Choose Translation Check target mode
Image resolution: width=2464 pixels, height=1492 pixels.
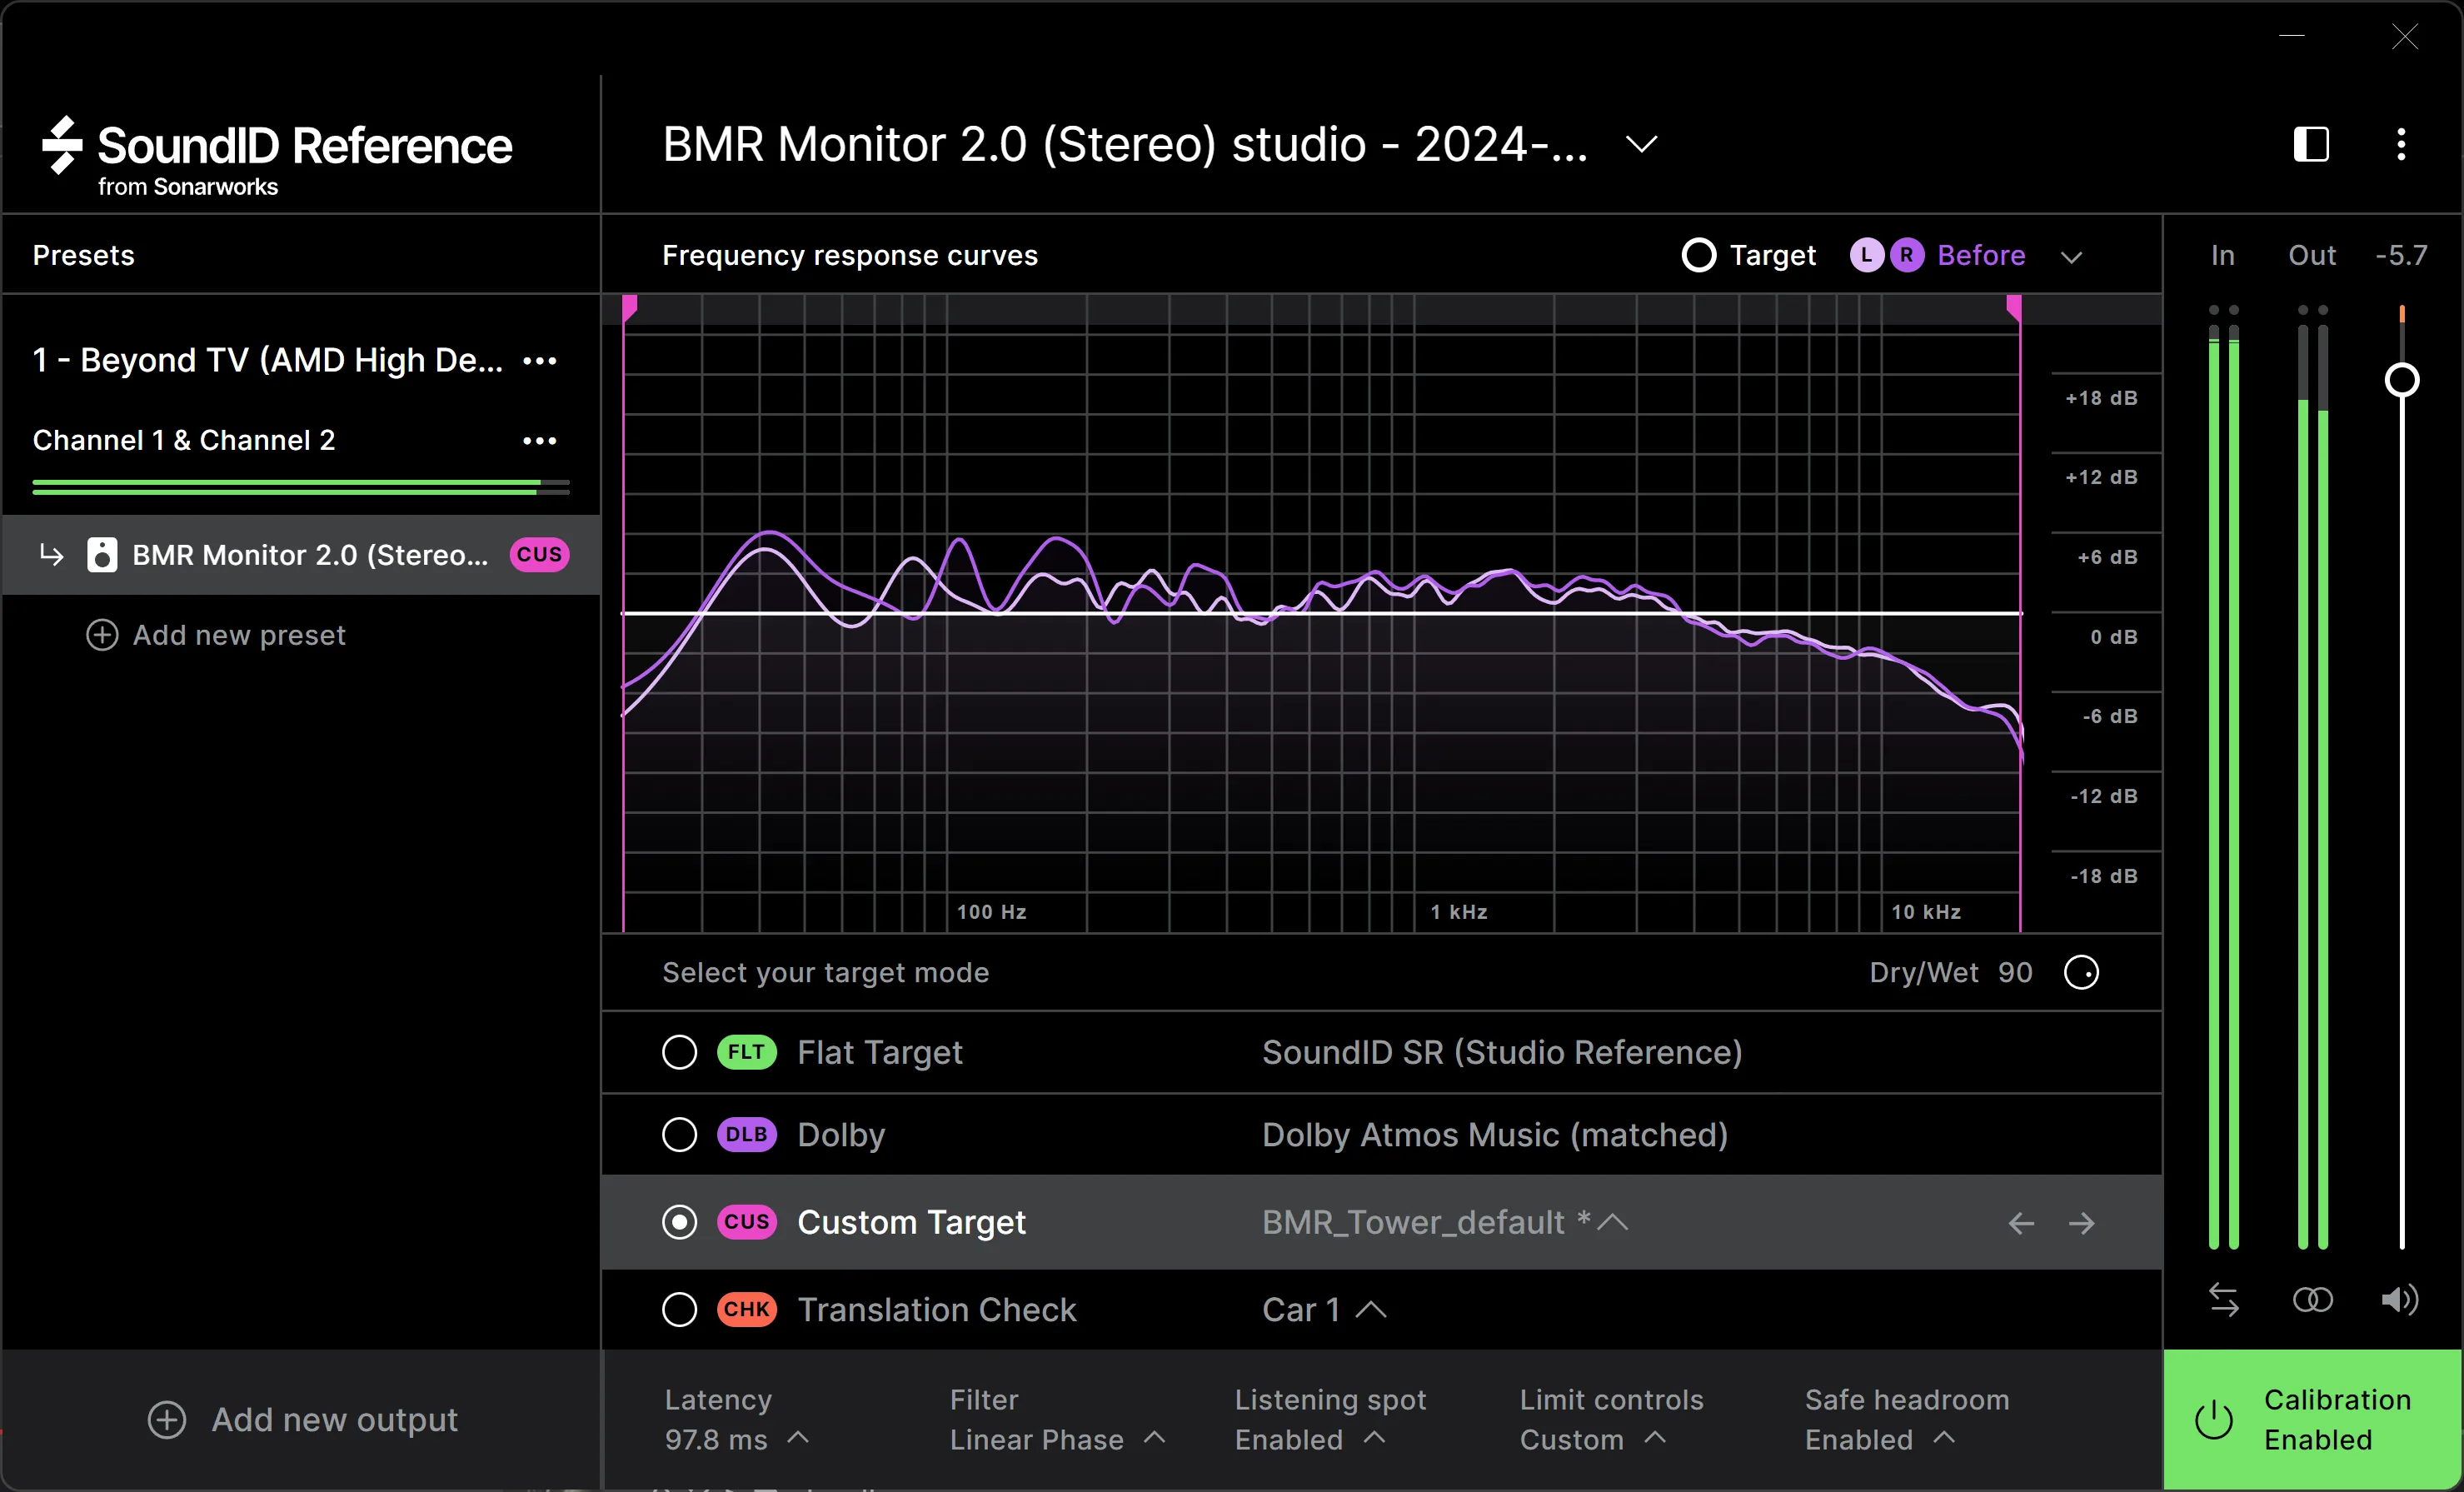679,1309
